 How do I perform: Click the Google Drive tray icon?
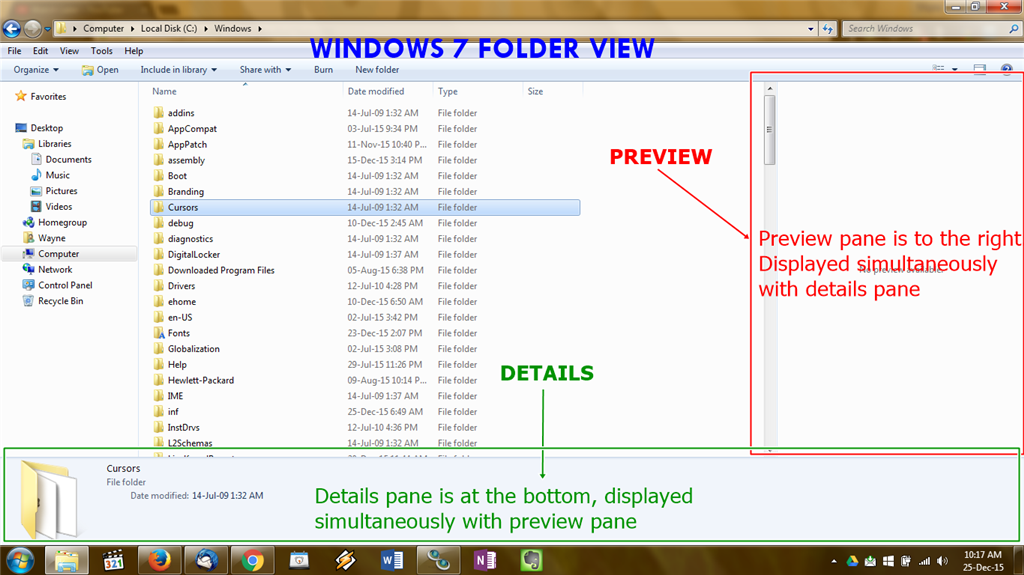pos(852,561)
